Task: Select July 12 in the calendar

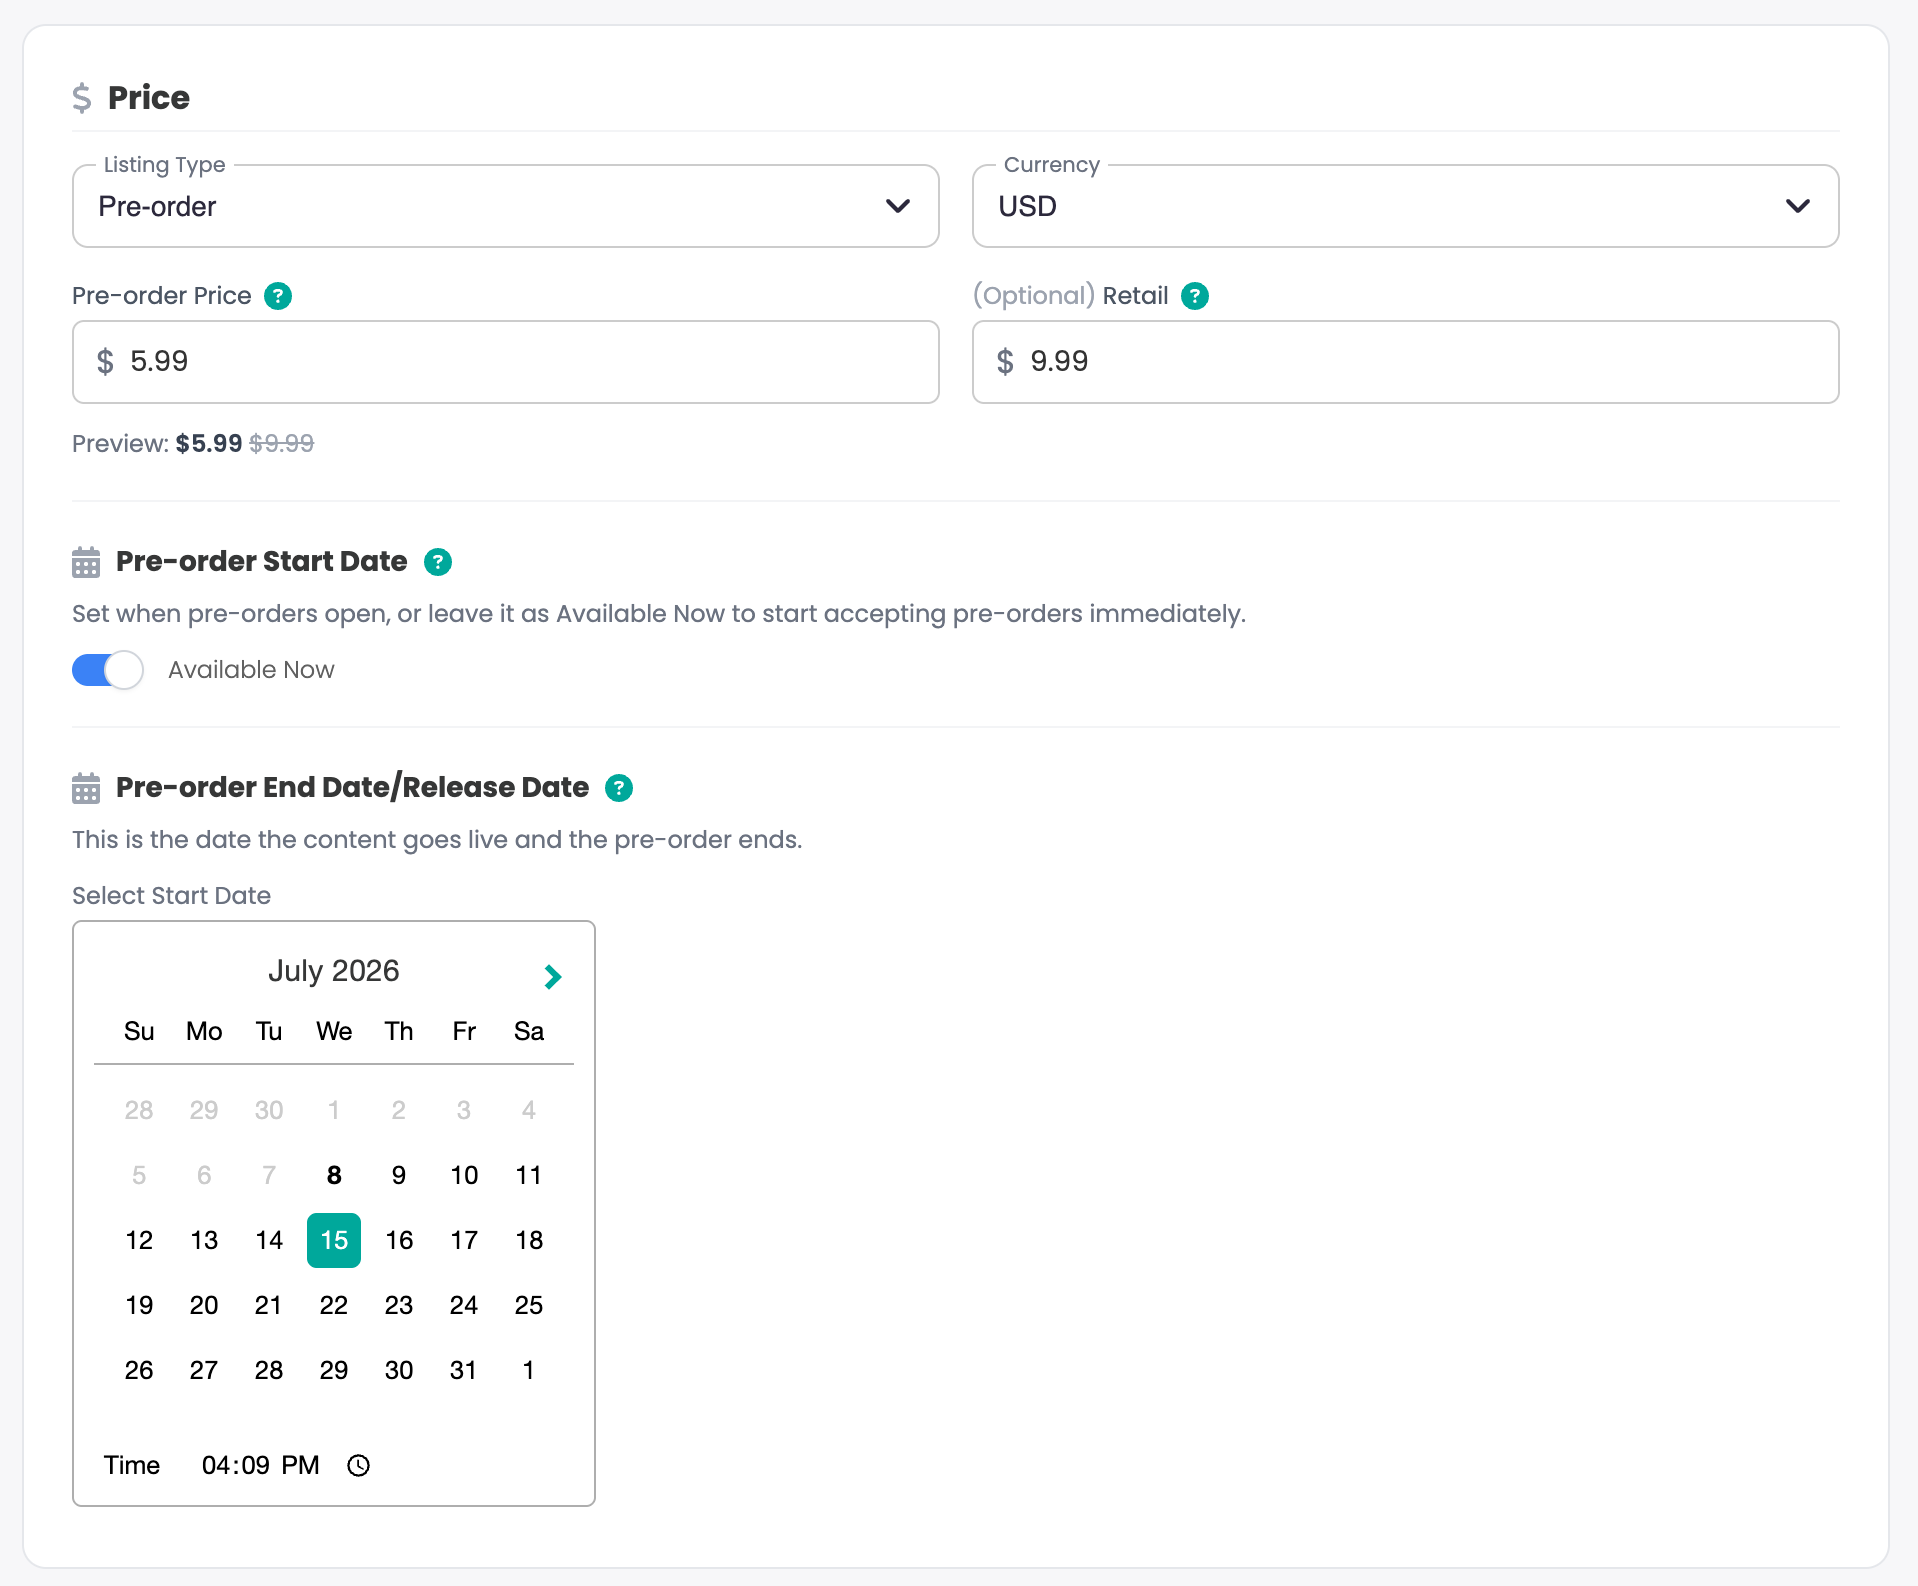Action: coord(139,1240)
